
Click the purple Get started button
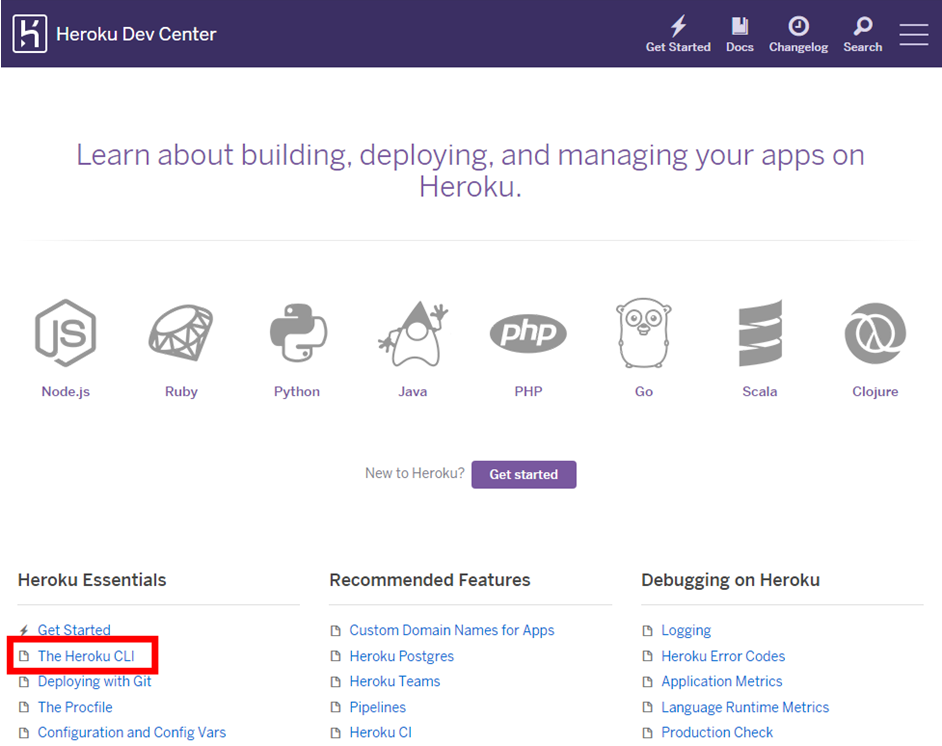(x=524, y=475)
